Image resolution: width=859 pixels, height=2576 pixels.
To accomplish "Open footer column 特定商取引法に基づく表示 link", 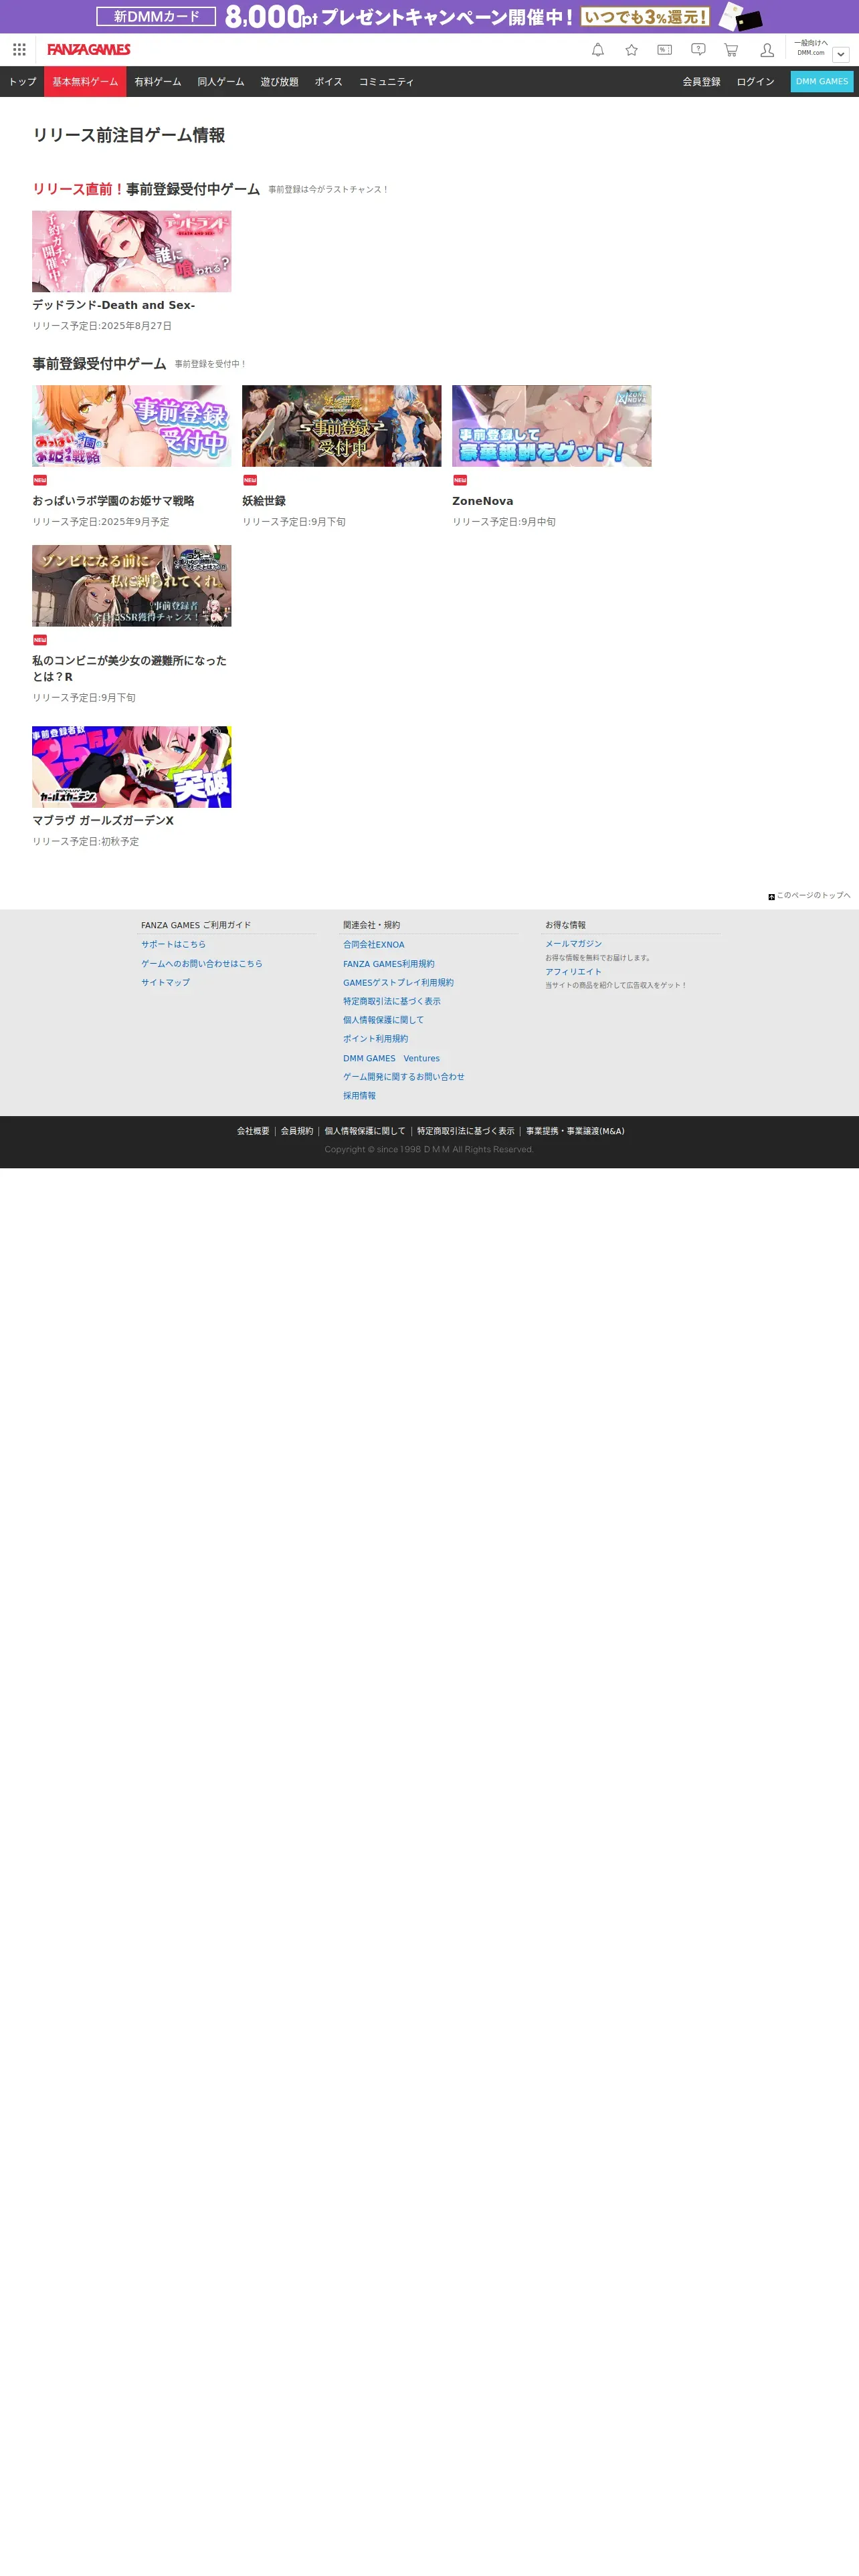I will pos(392,1001).
